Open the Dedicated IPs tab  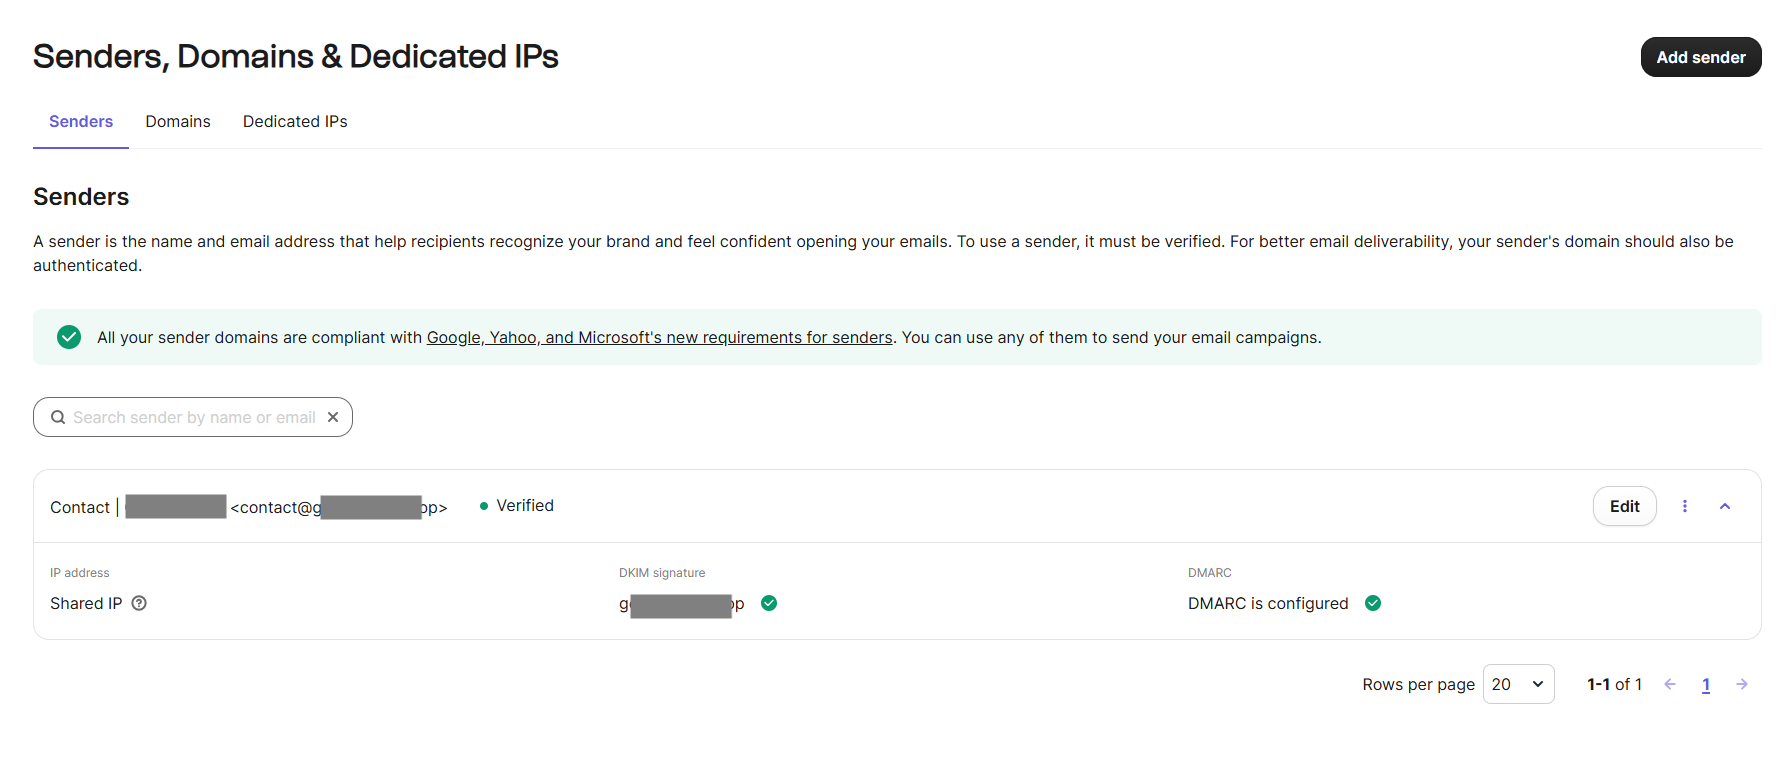click(295, 122)
